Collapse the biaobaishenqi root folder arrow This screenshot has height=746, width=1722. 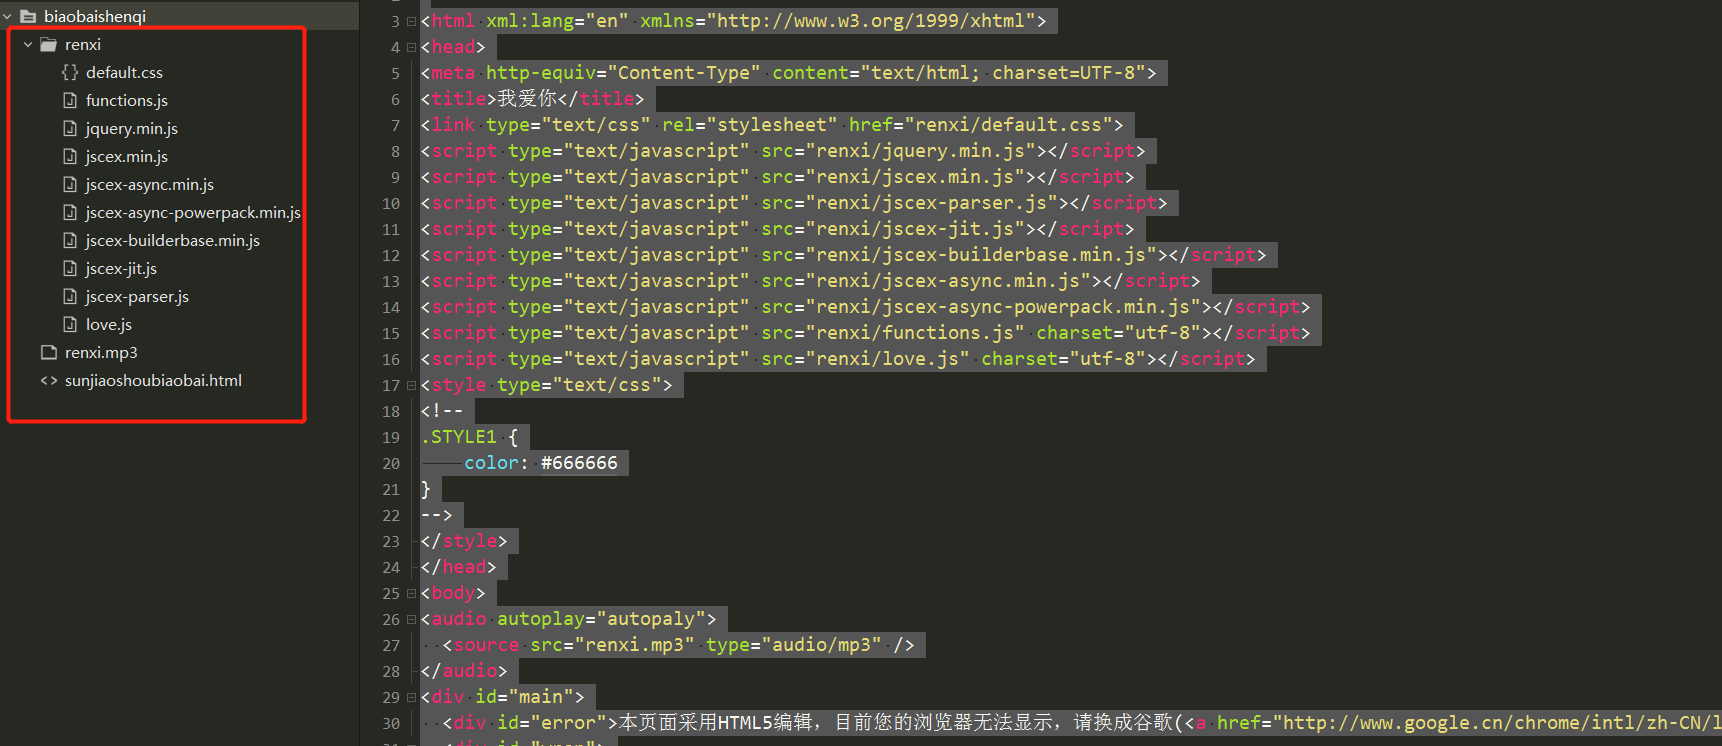8,17
